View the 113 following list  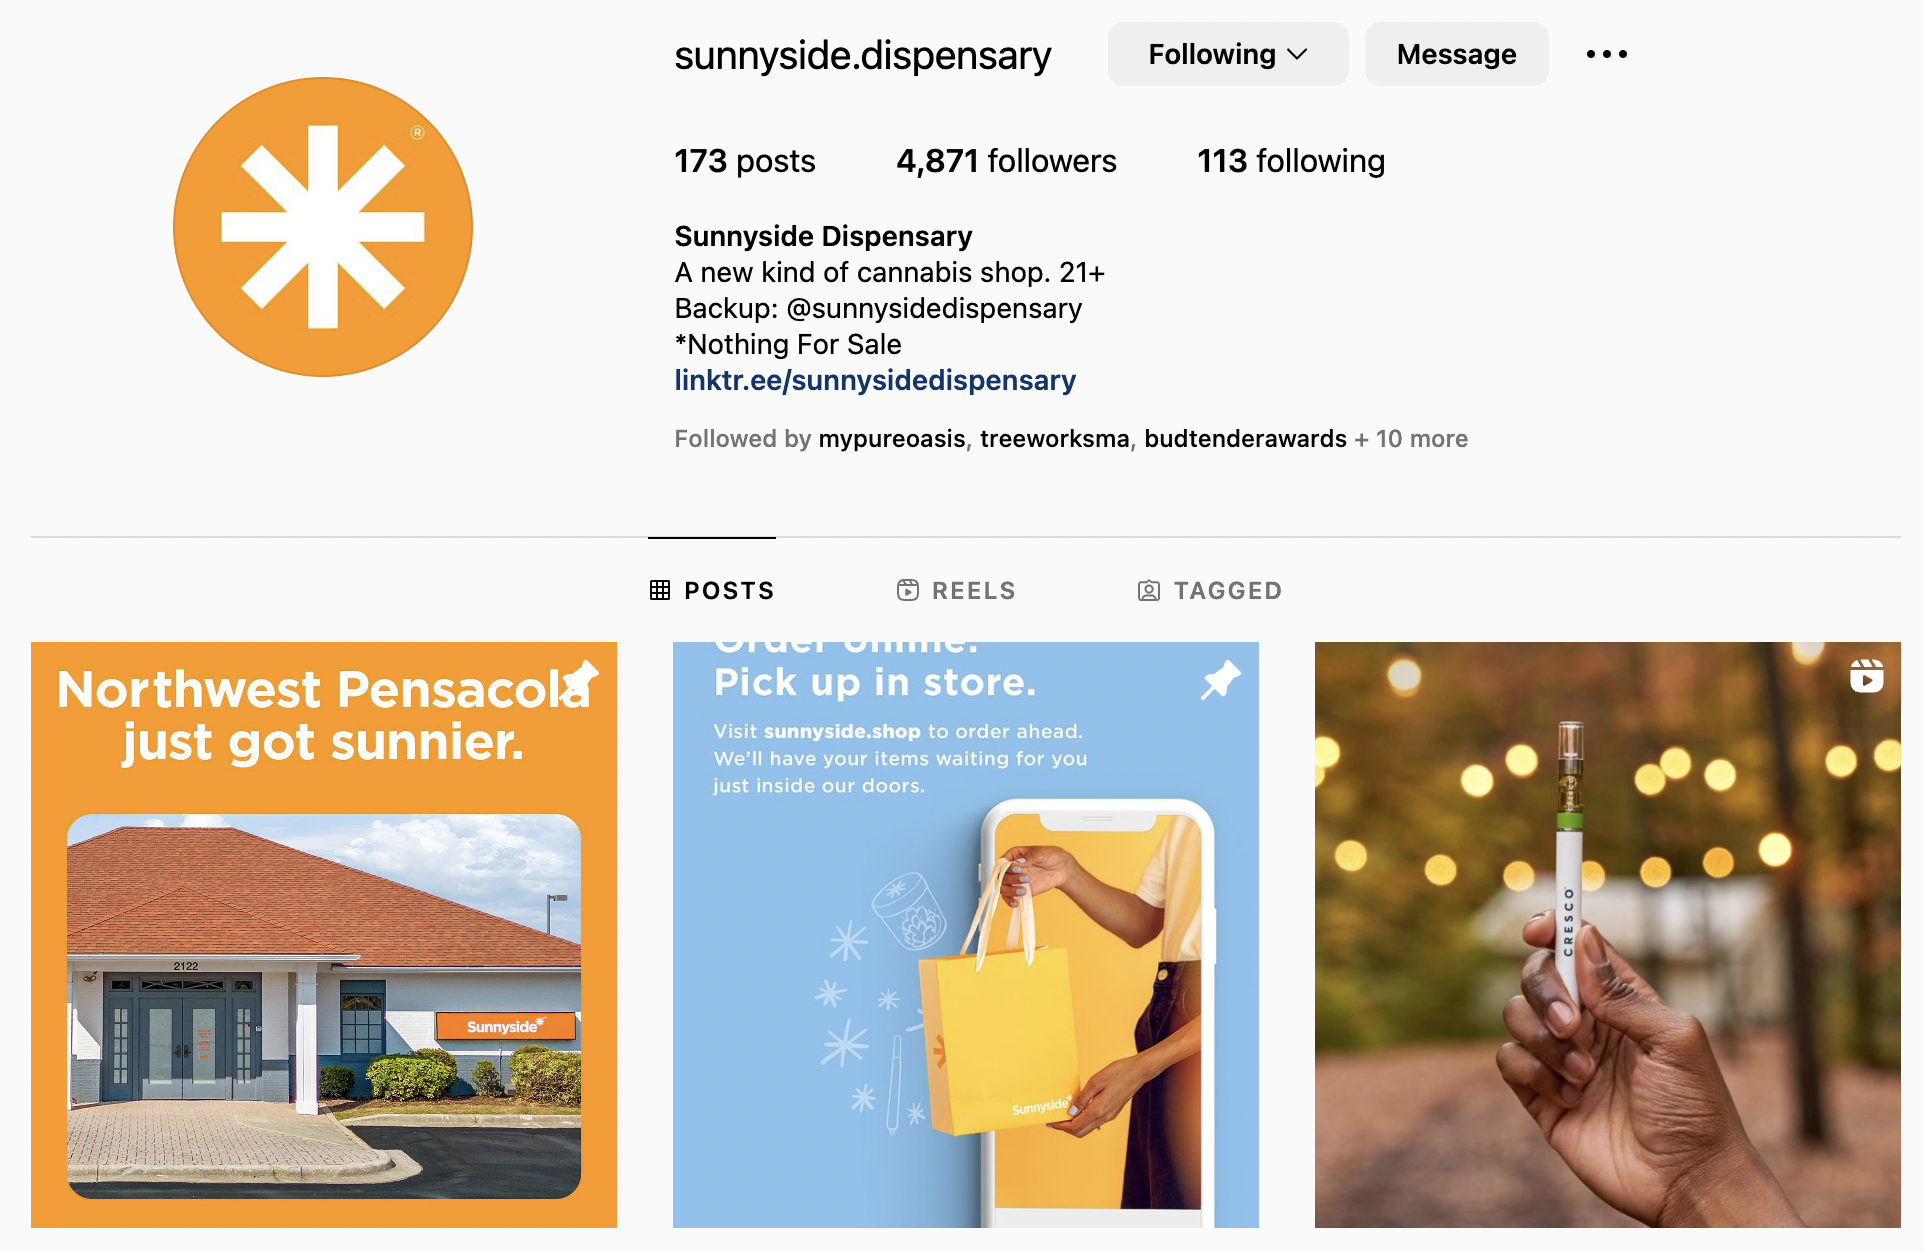pyautogui.click(x=1291, y=161)
